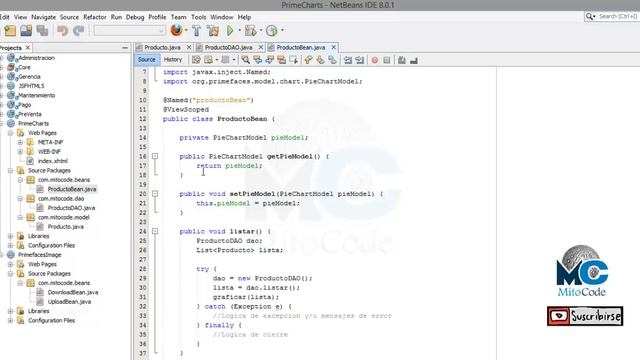The image size is (640, 360).
Task: Expand the WEB-INF folder
Action: pos(20,152)
